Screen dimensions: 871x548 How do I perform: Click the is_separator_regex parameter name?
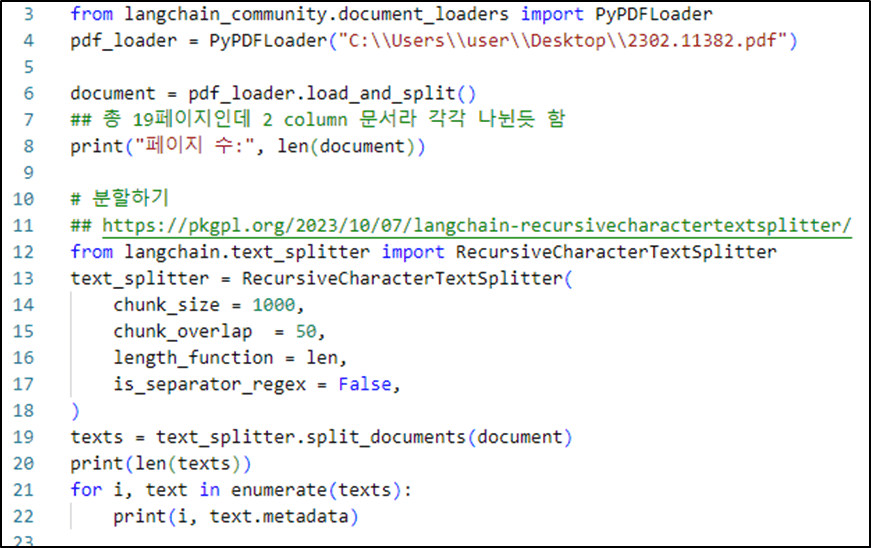(209, 384)
